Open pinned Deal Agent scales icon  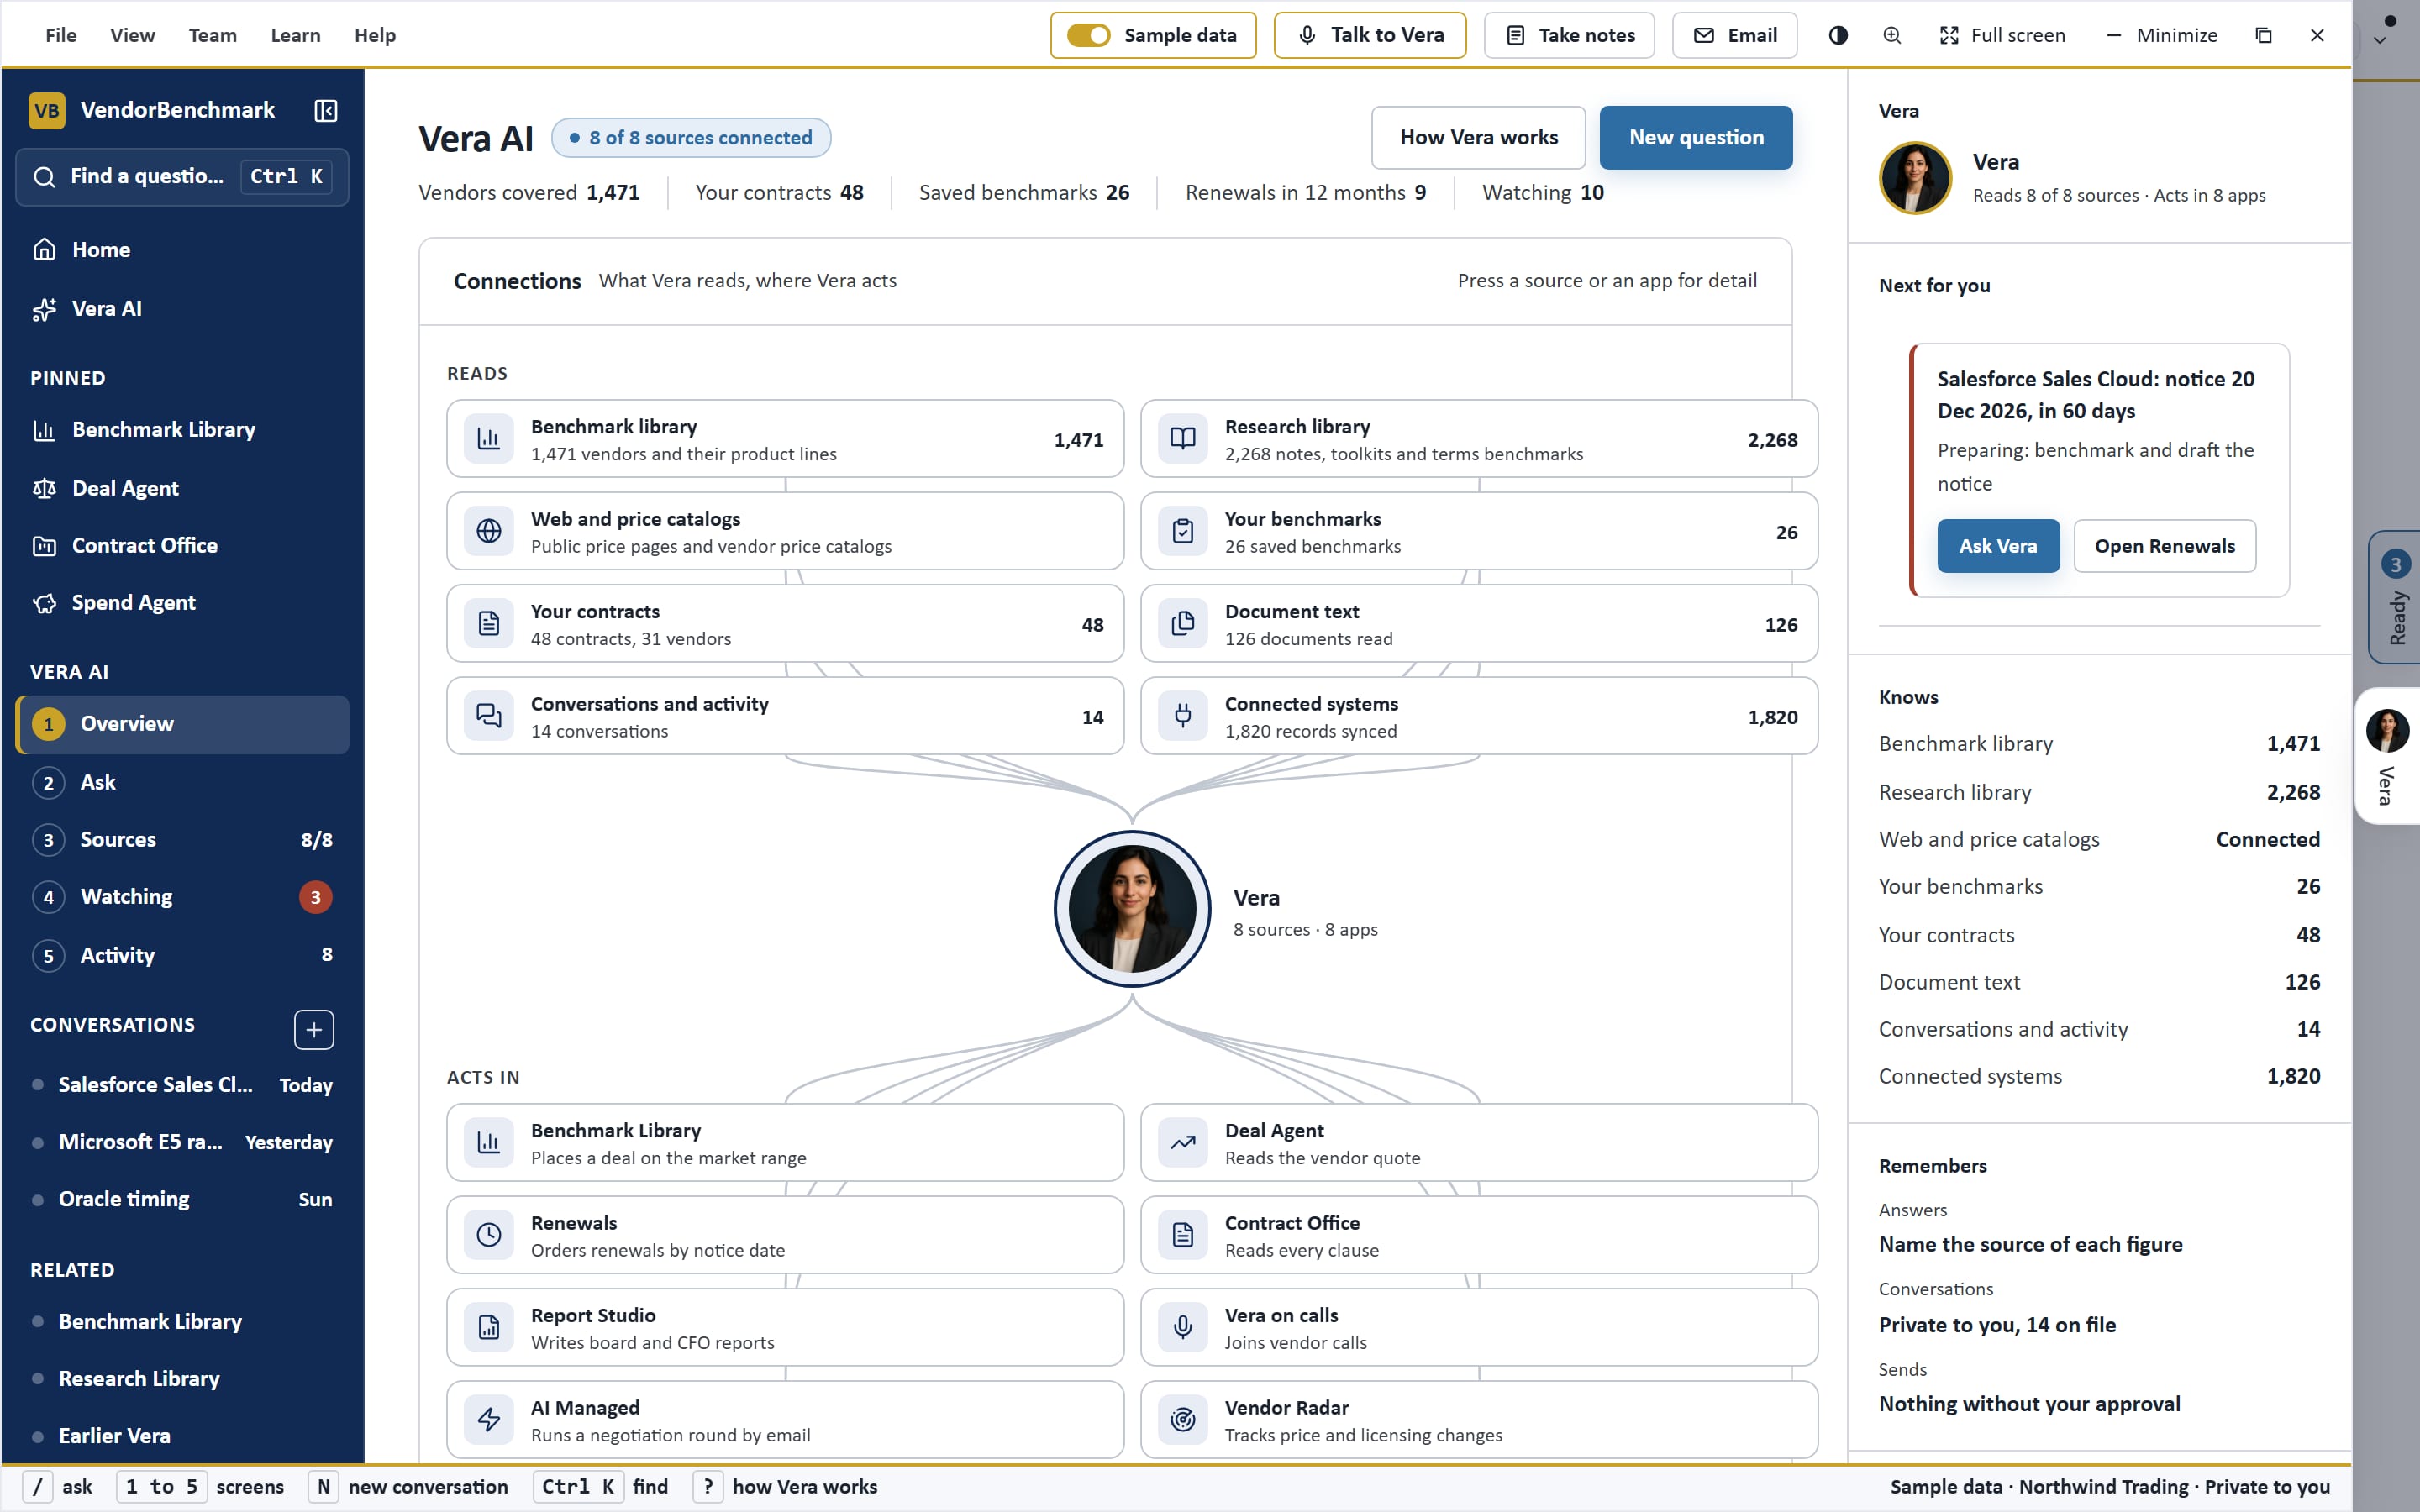coord(182,488)
